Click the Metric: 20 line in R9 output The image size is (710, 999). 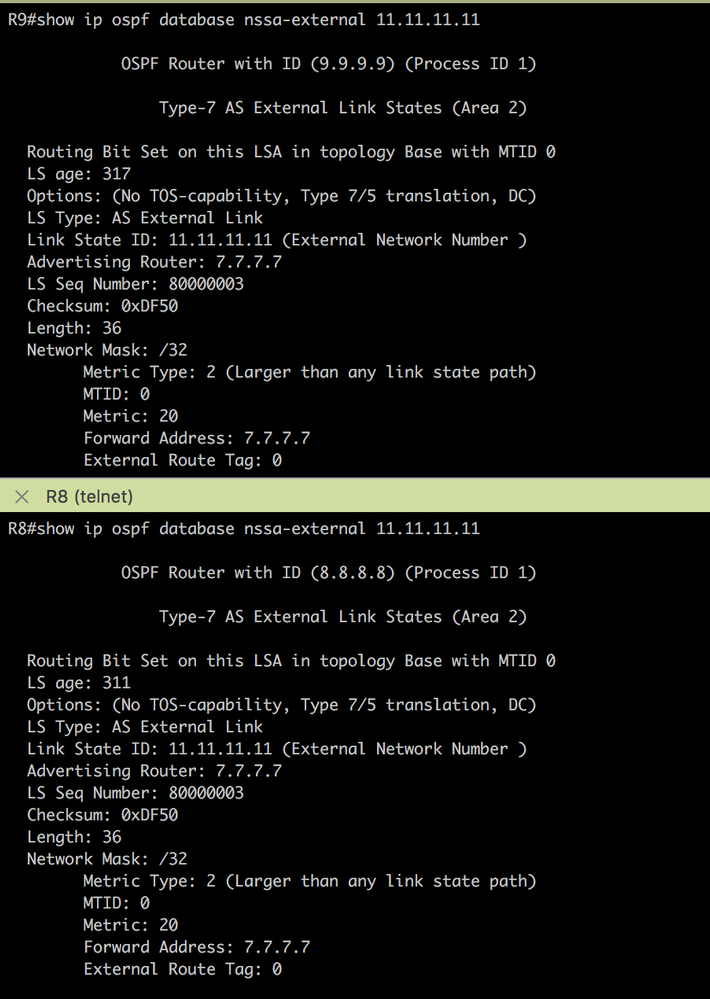(x=131, y=417)
